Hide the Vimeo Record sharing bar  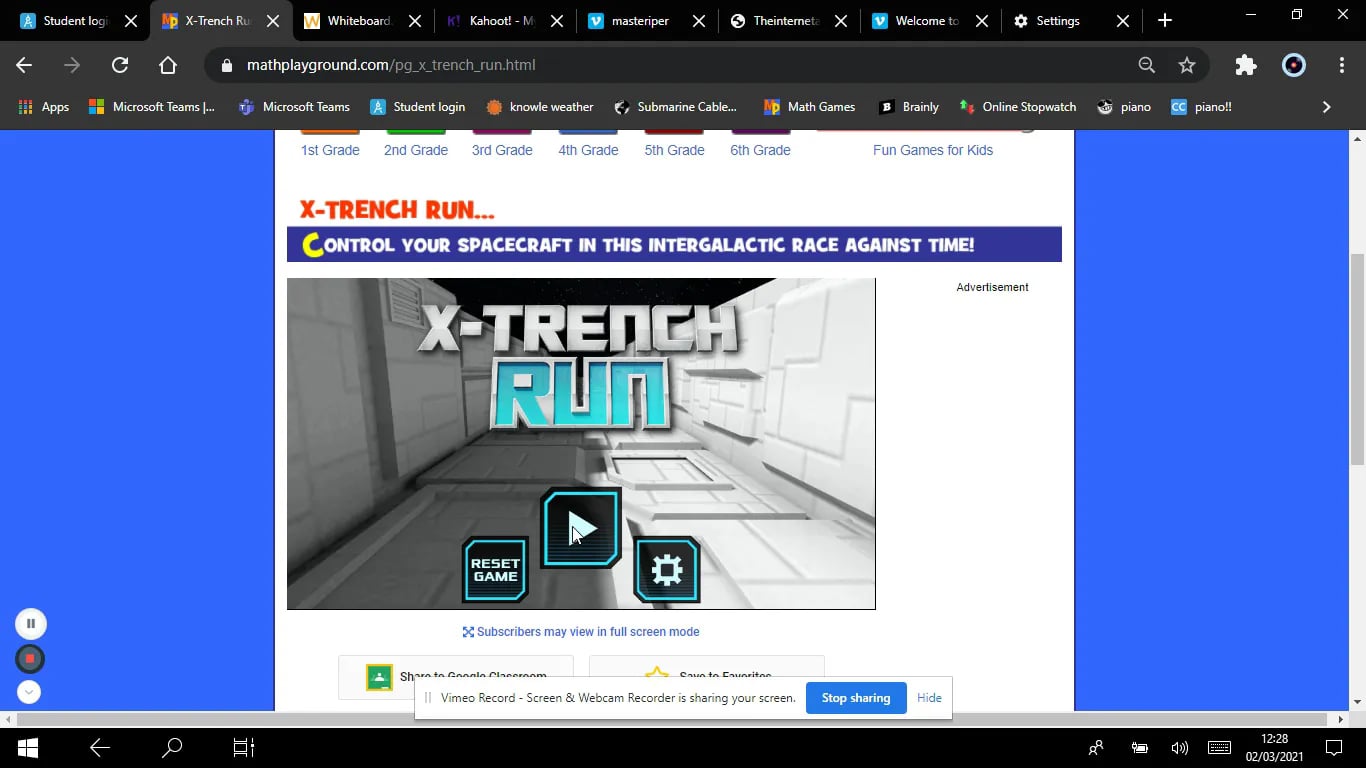point(929,698)
